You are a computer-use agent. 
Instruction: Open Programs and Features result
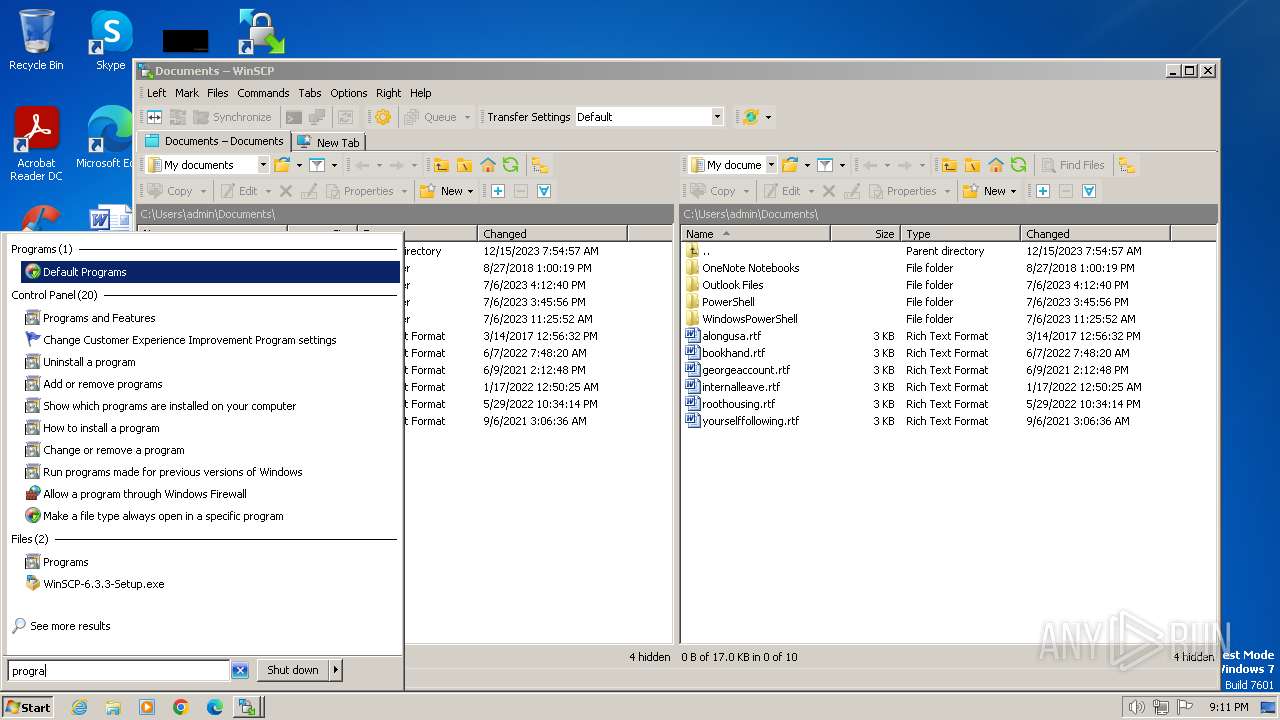[x=99, y=318]
